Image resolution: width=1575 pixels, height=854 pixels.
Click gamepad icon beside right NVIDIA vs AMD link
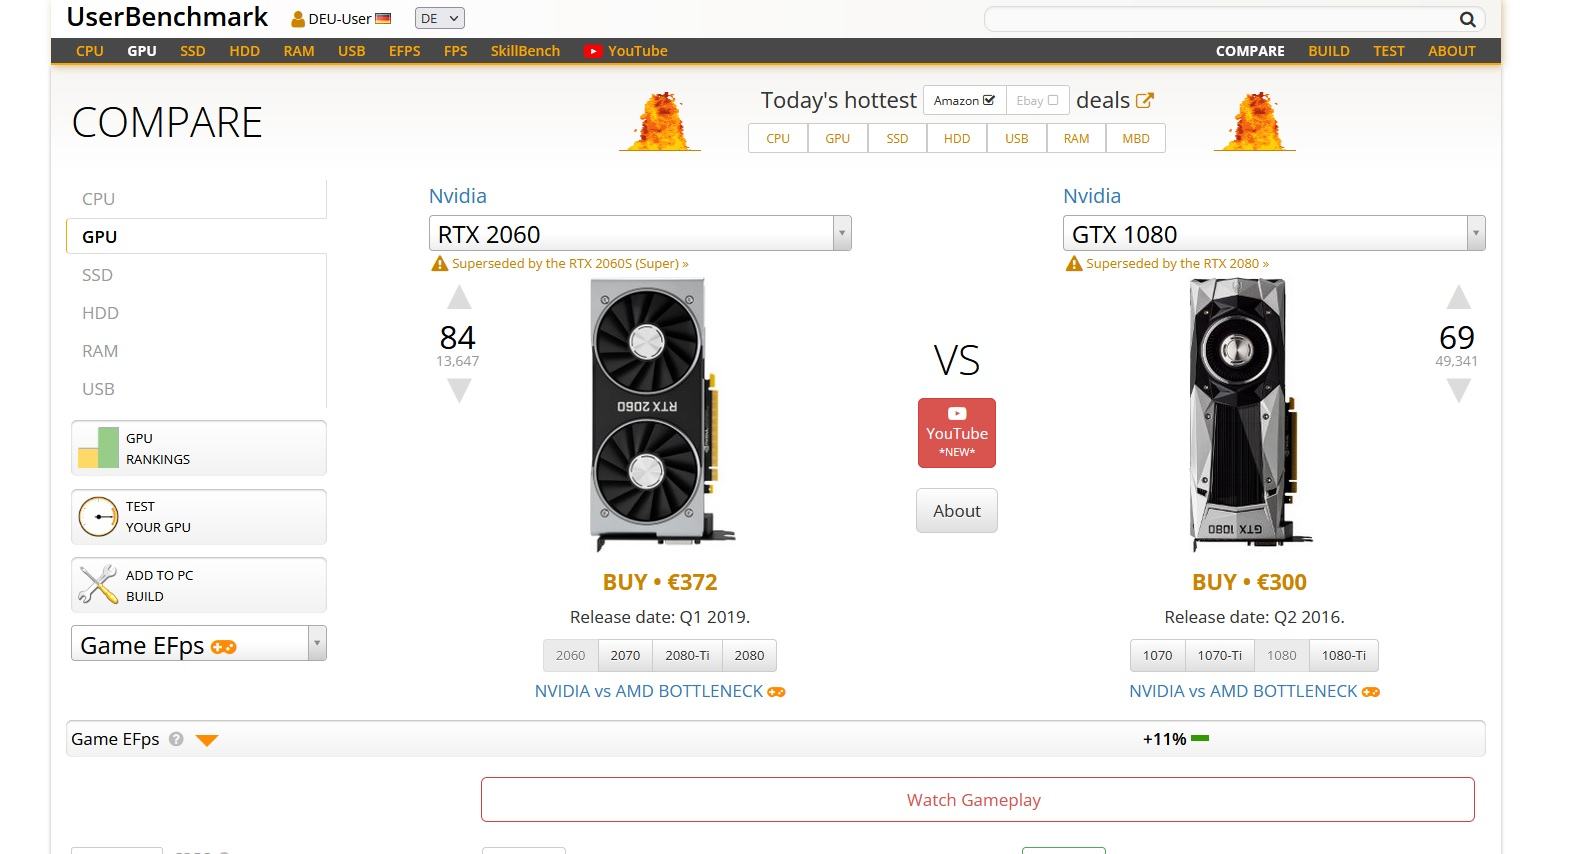pos(1371,692)
